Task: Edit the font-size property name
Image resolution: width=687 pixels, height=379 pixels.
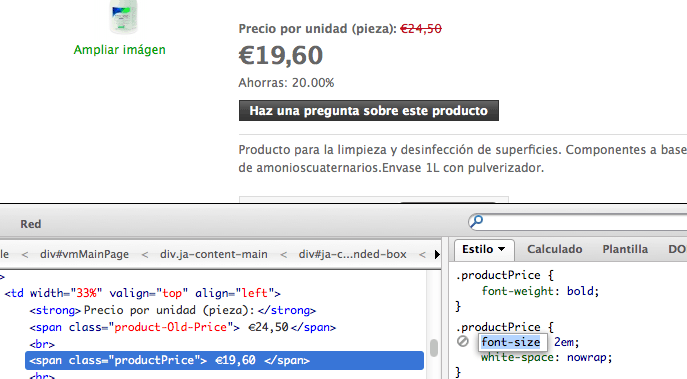Action: [510, 342]
